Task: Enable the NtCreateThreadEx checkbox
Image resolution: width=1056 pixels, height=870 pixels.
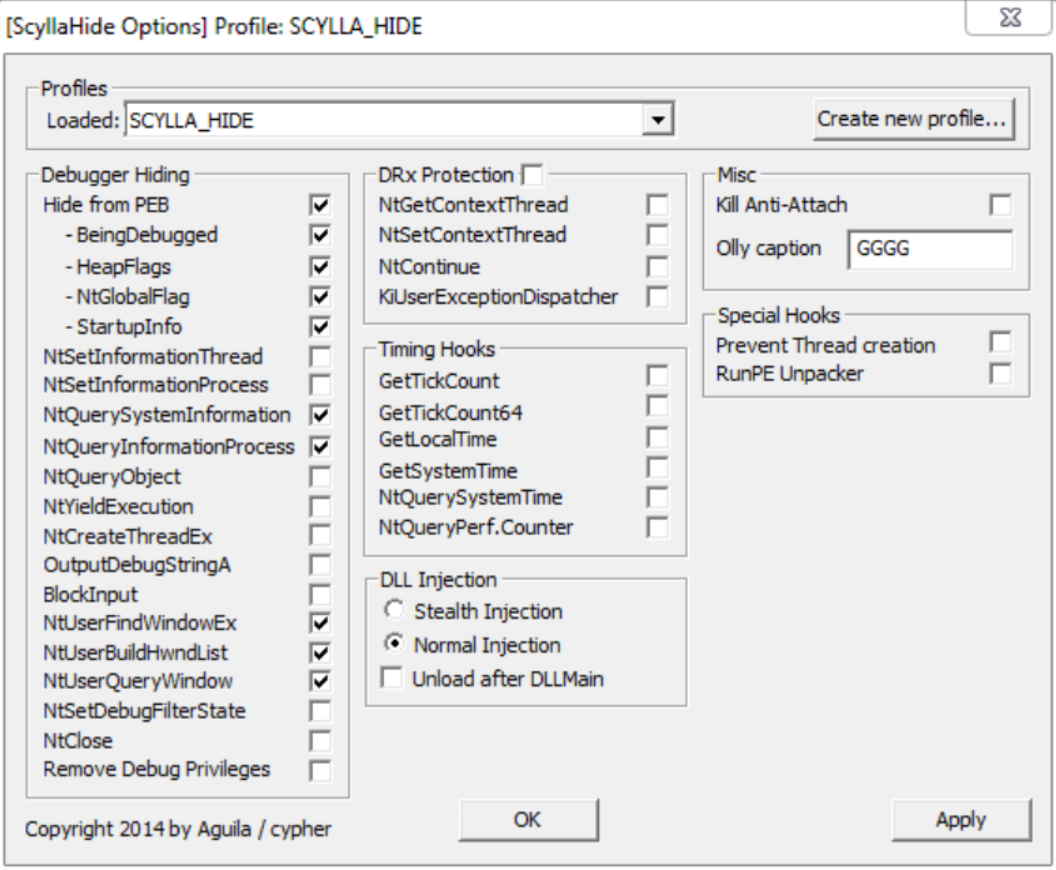Action: point(320,536)
